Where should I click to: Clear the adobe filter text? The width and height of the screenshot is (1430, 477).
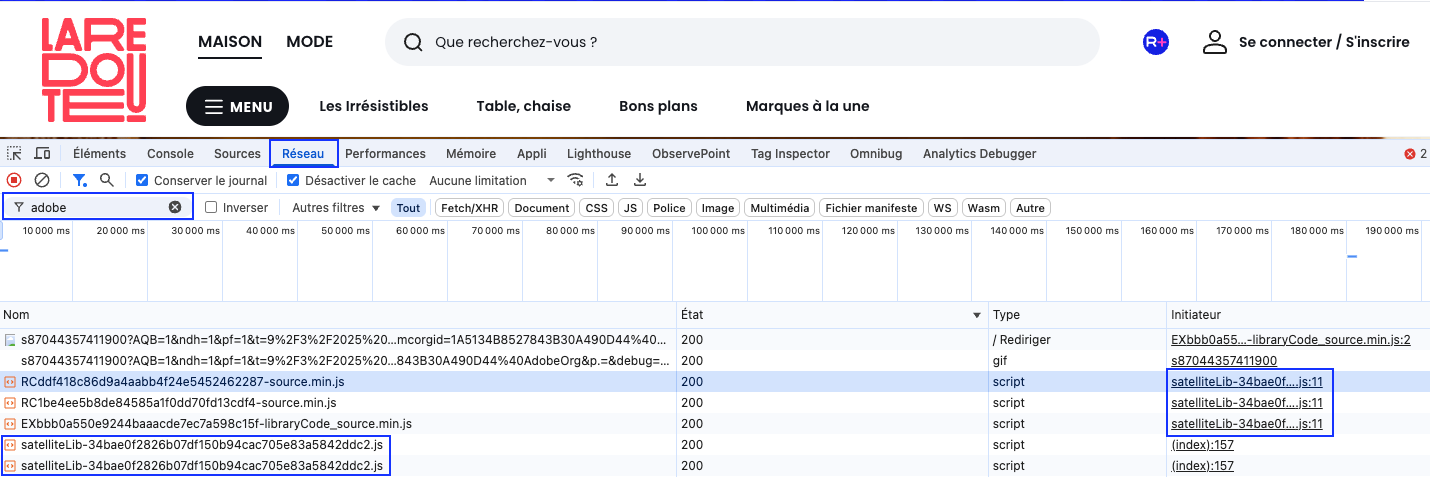click(175, 208)
